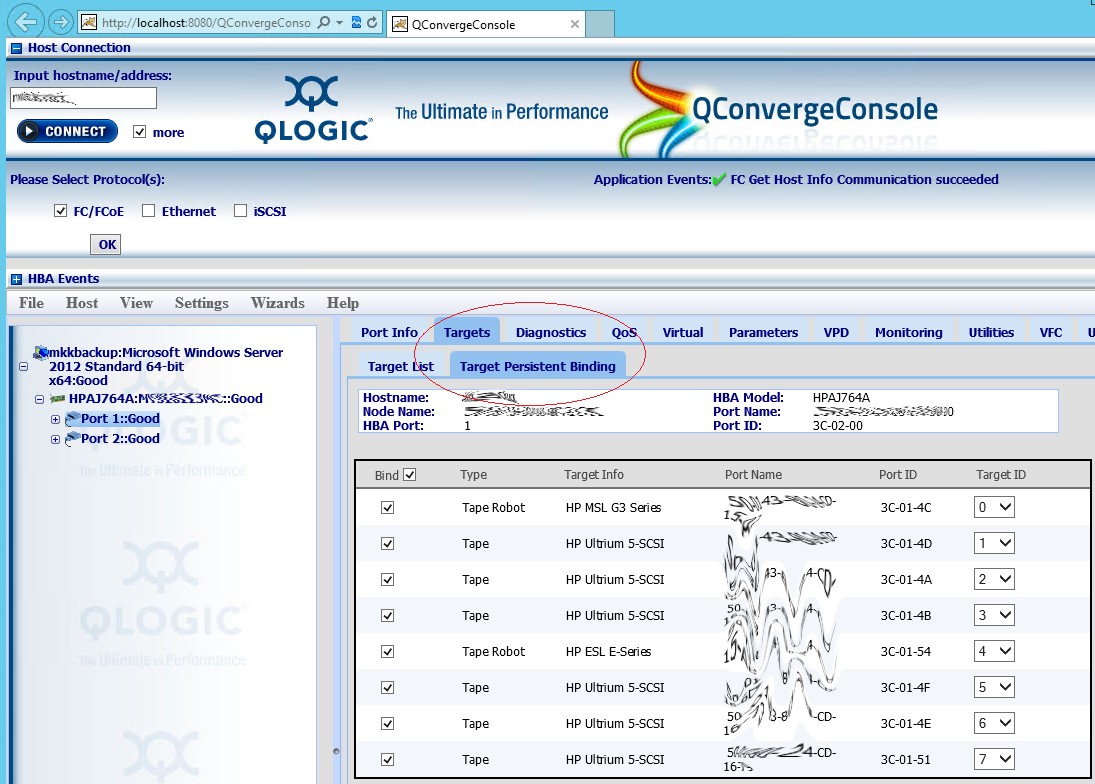Image resolution: width=1095 pixels, height=784 pixels.
Task: Open Target ID dropdown showing 4
Action: point(994,651)
